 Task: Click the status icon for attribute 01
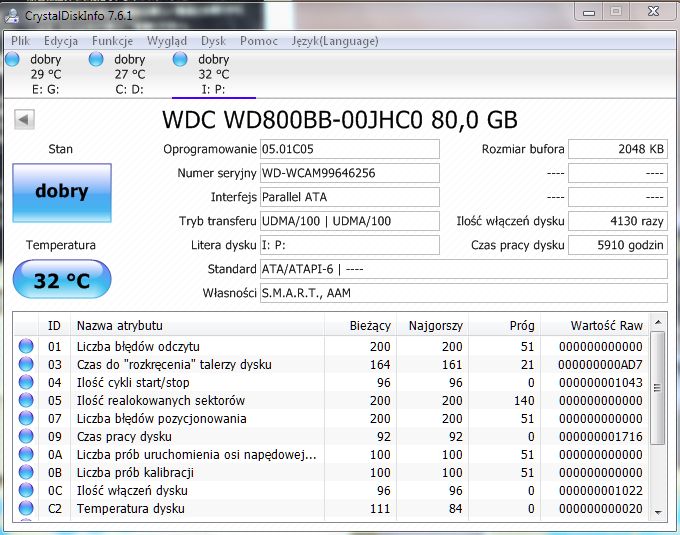[26, 346]
